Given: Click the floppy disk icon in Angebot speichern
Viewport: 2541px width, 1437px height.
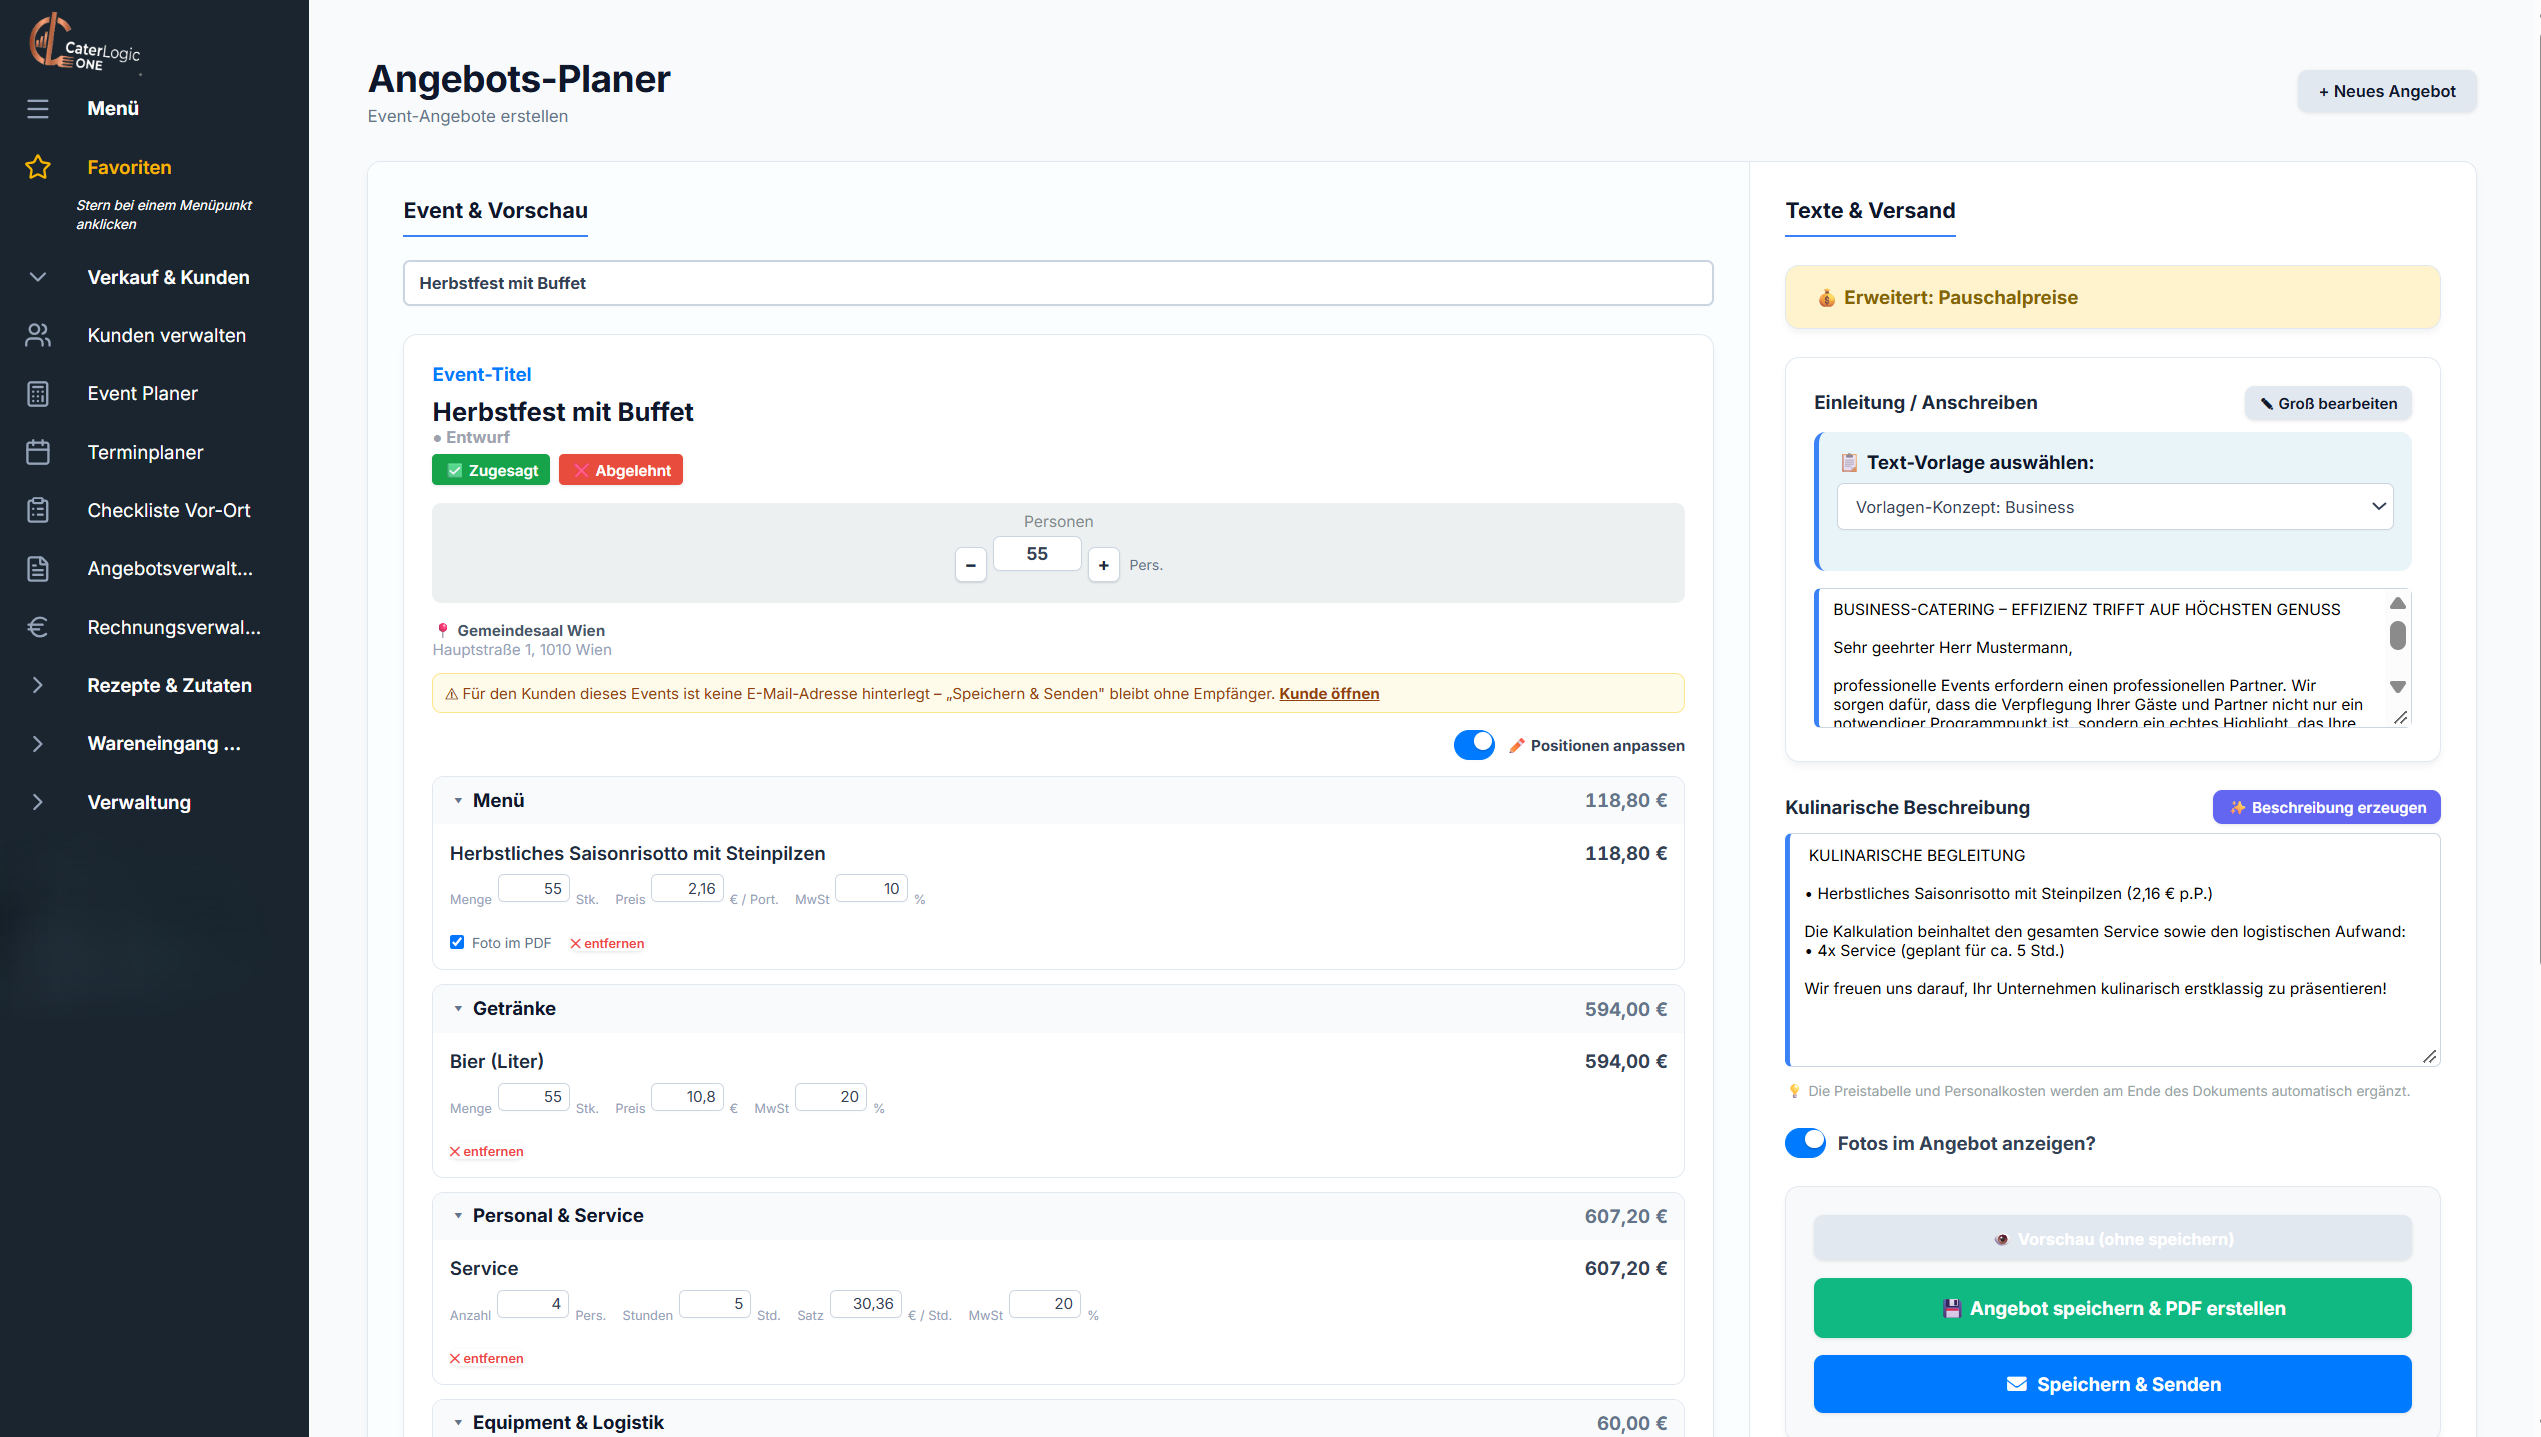Looking at the screenshot, I should (1951, 1308).
